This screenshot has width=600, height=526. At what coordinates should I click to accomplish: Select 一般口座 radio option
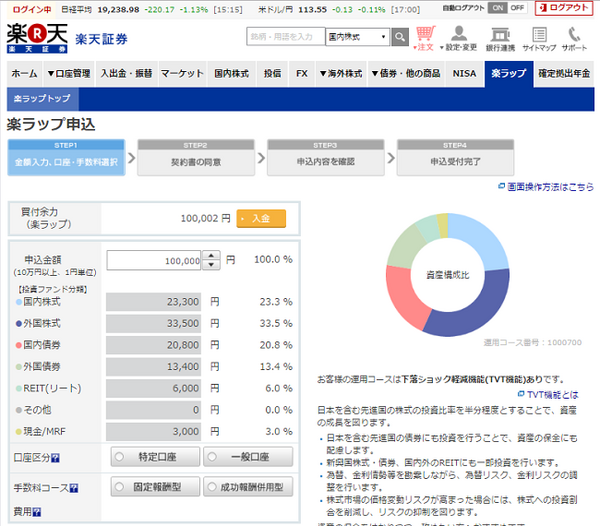(248, 457)
